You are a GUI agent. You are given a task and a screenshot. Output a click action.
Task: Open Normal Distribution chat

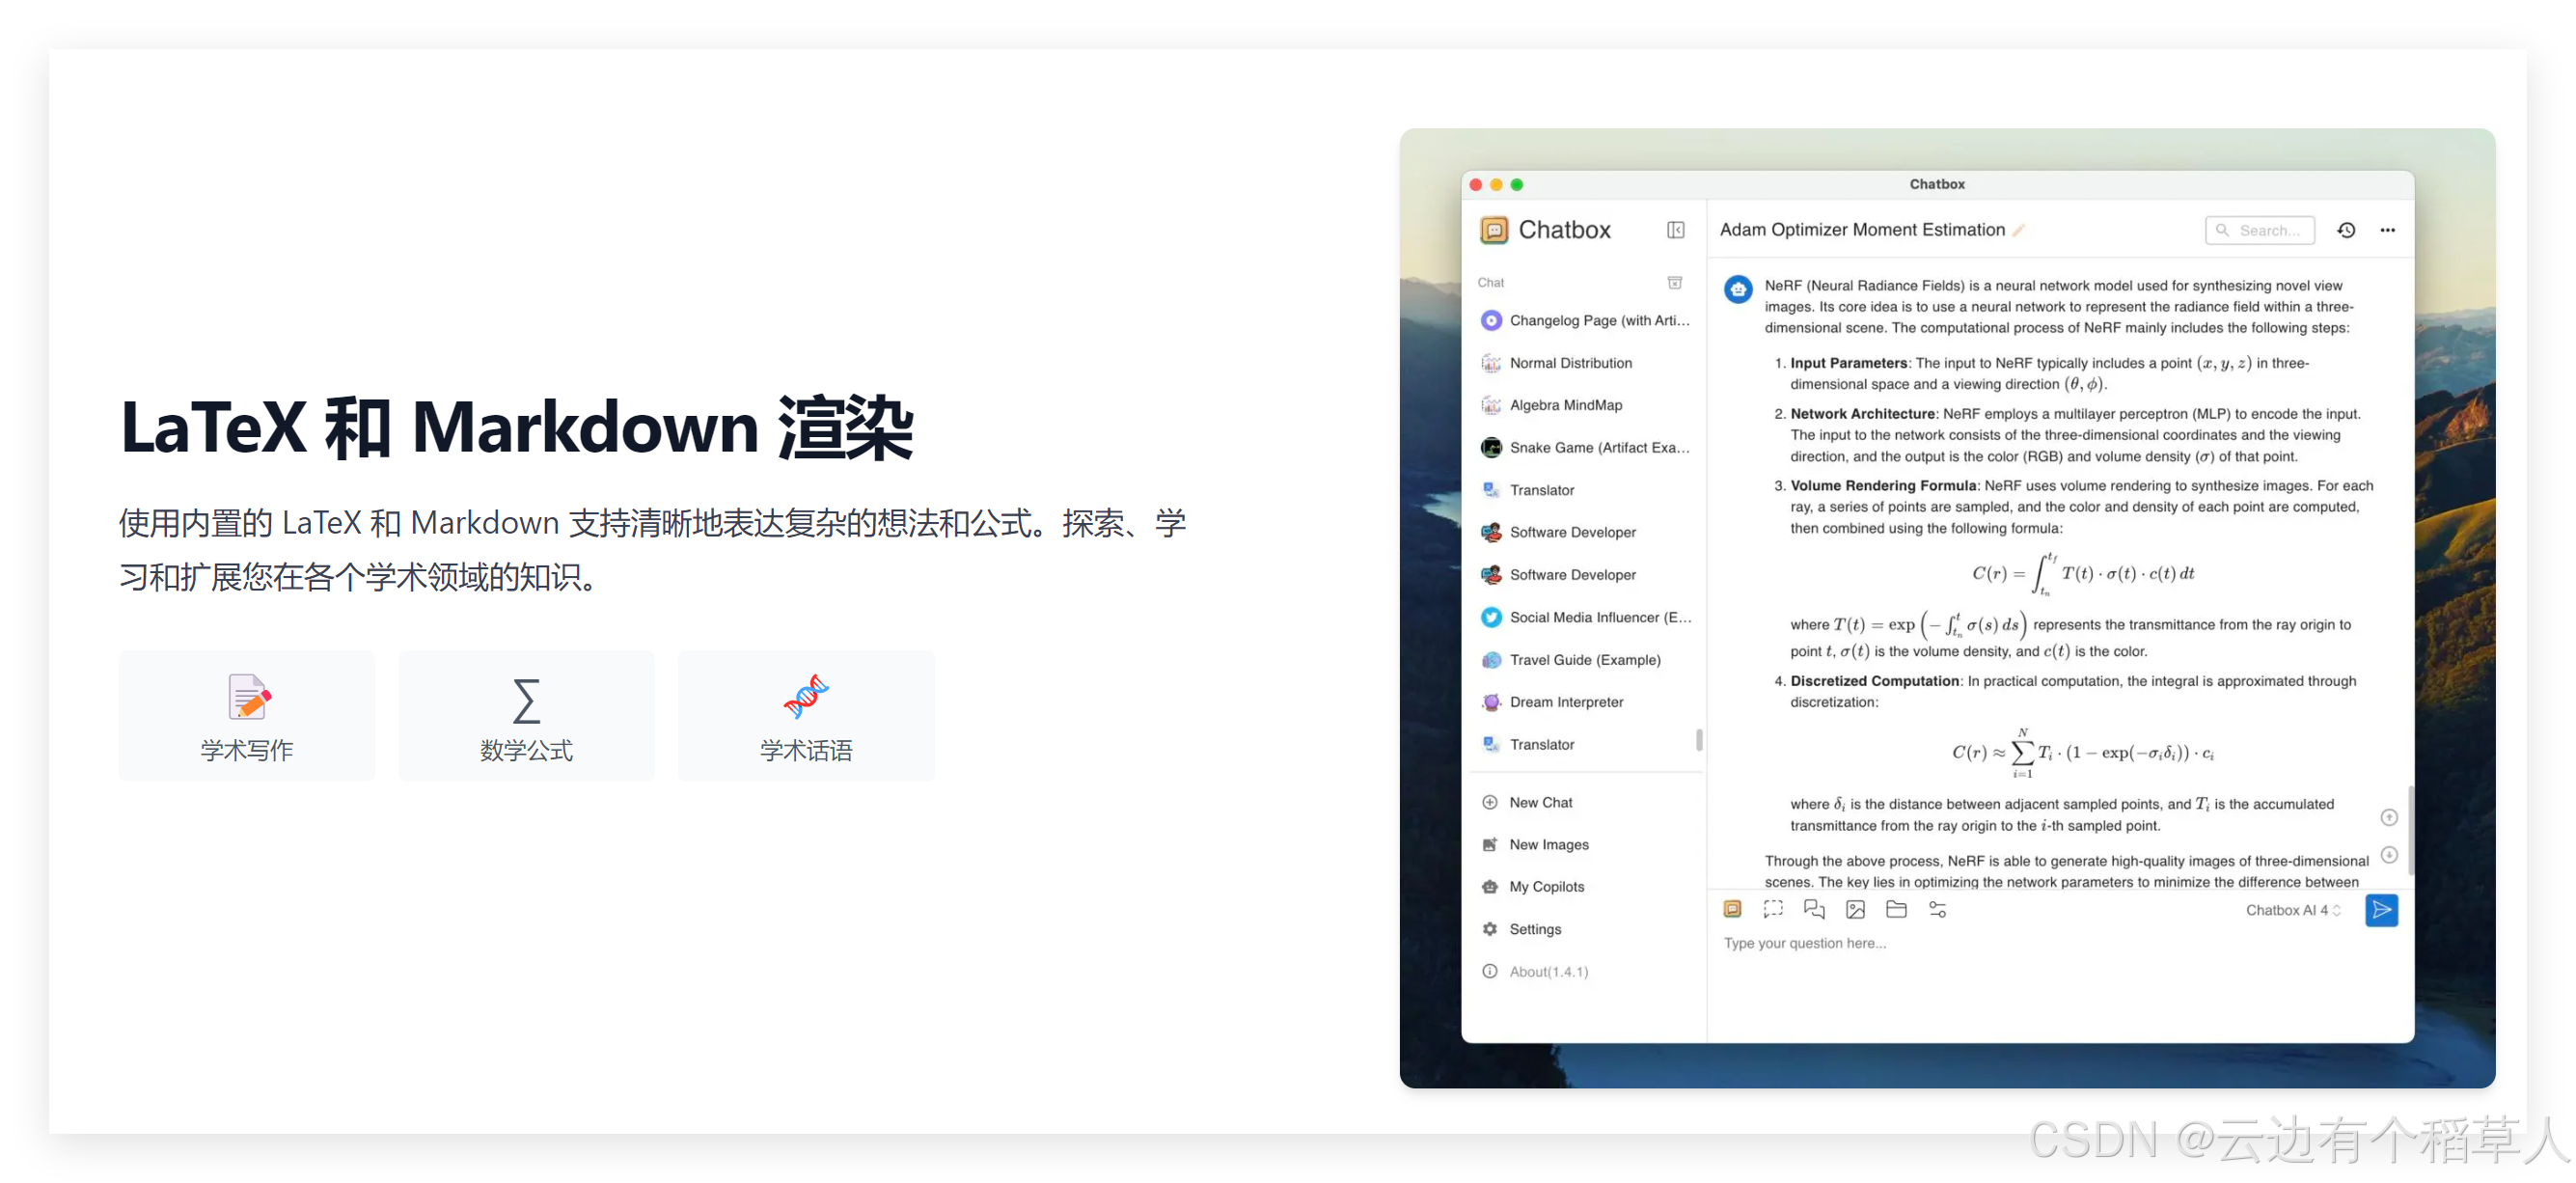click(1585, 363)
